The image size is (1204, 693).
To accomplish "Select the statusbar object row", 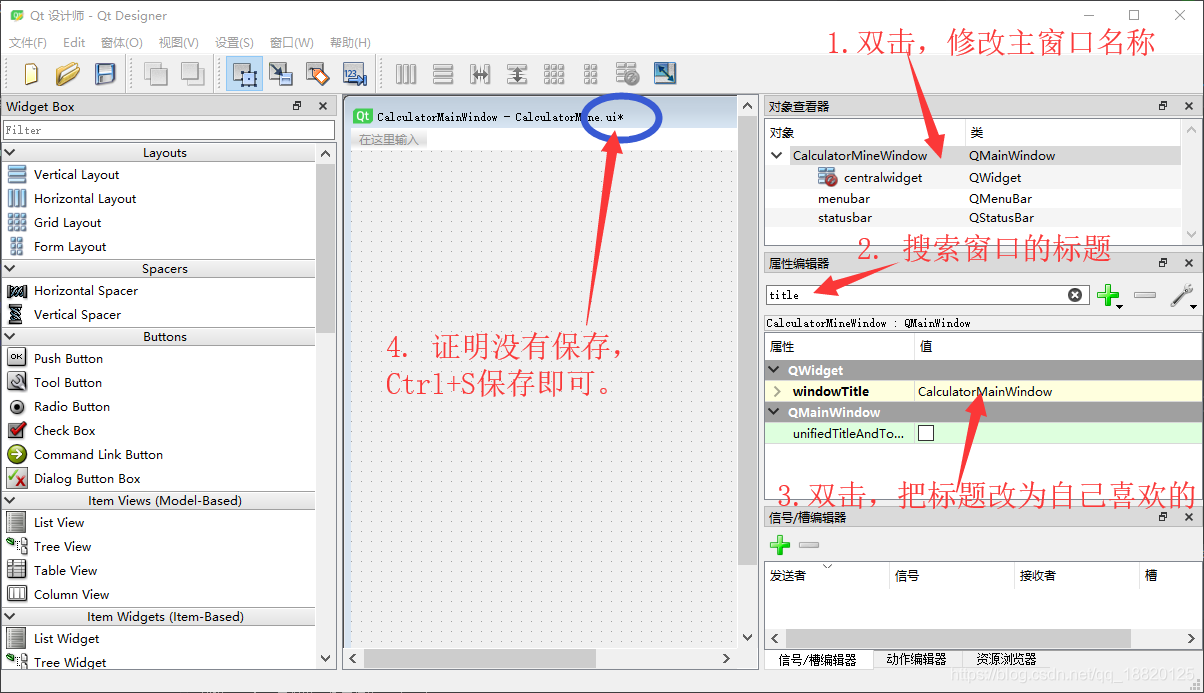I will pyautogui.click(x=844, y=218).
